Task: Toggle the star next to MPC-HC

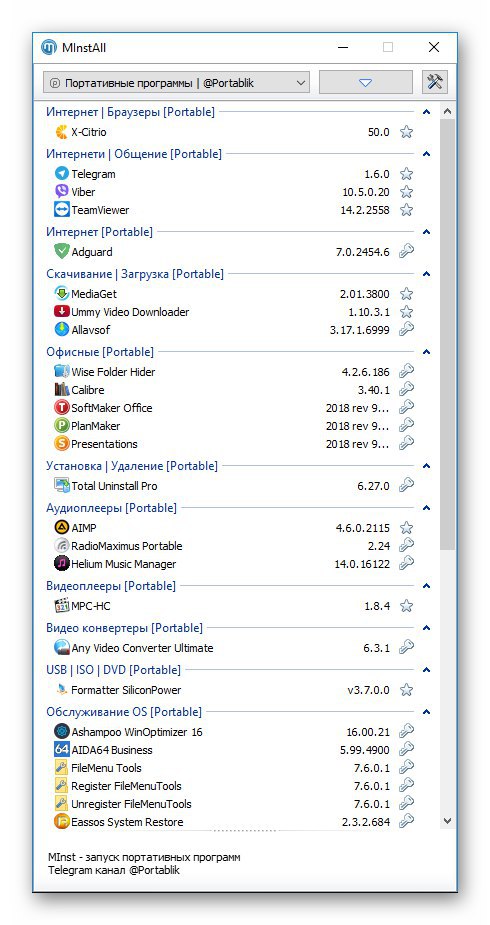Action: pyautogui.click(x=406, y=606)
